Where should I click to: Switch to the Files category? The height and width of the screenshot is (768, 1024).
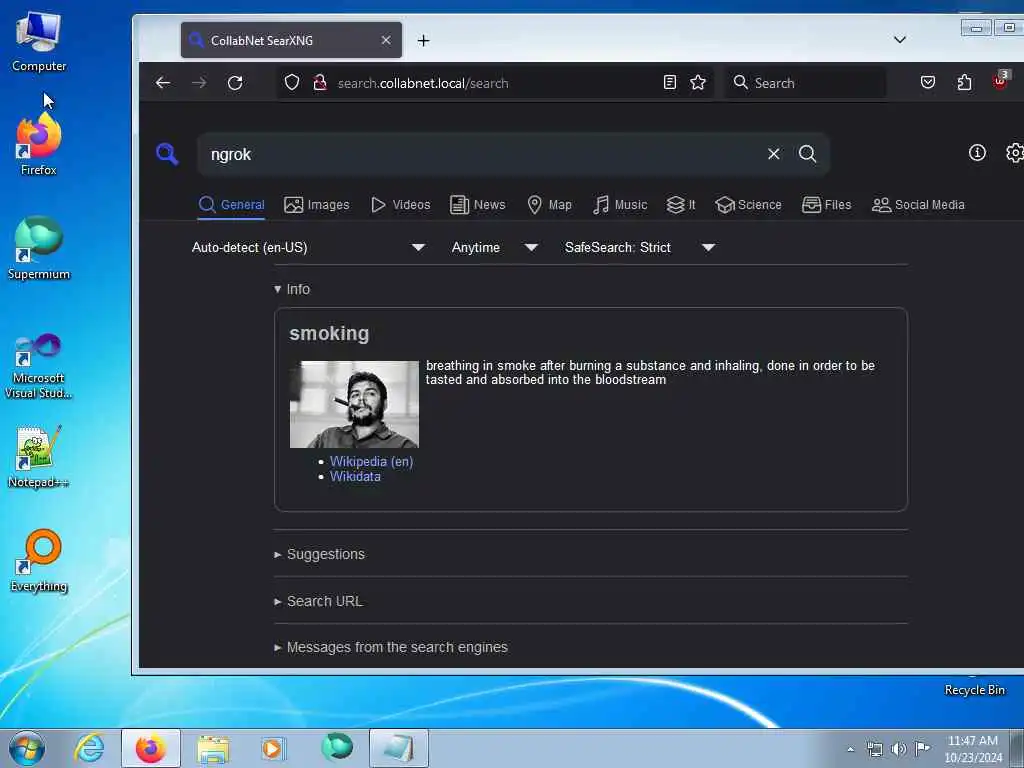[826, 204]
